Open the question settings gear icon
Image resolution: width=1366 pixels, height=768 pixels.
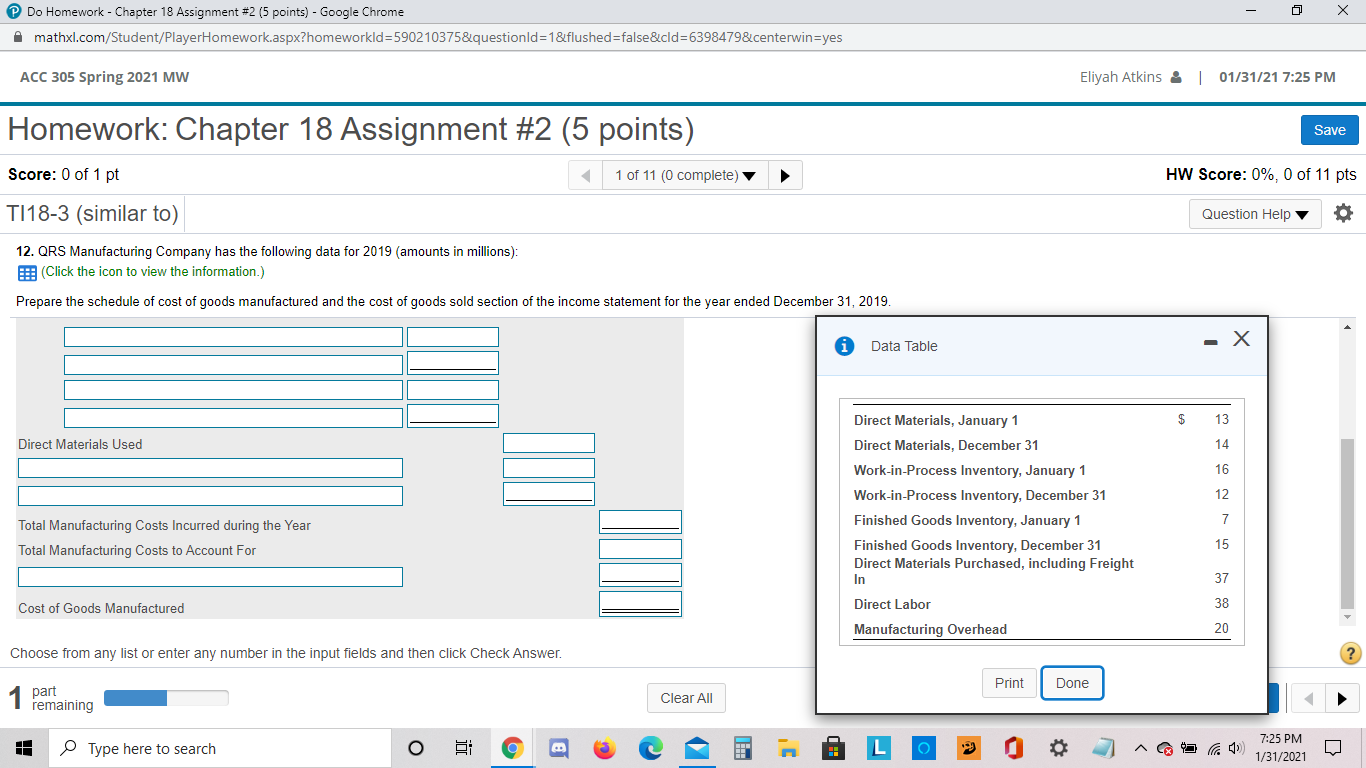point(1343,212)
